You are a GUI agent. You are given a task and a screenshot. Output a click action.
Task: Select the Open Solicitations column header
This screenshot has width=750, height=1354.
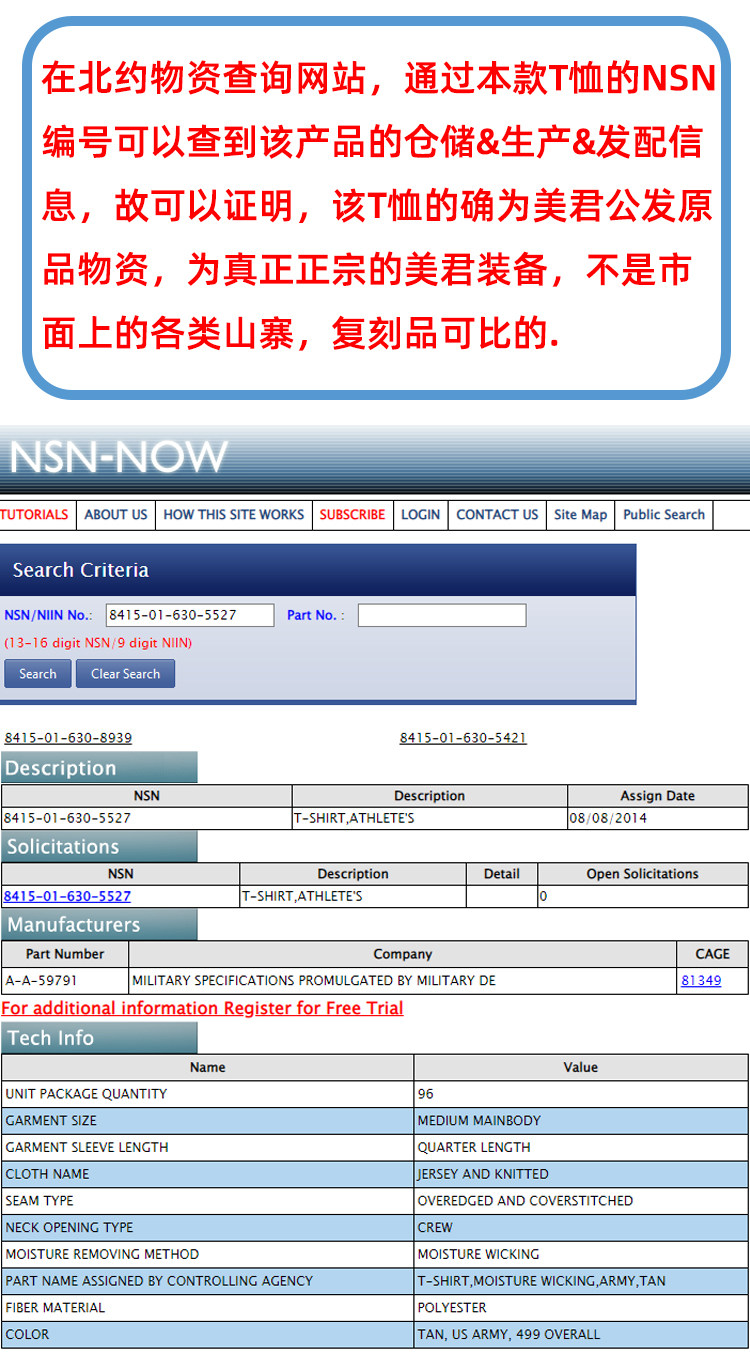[x=643, y=874]
